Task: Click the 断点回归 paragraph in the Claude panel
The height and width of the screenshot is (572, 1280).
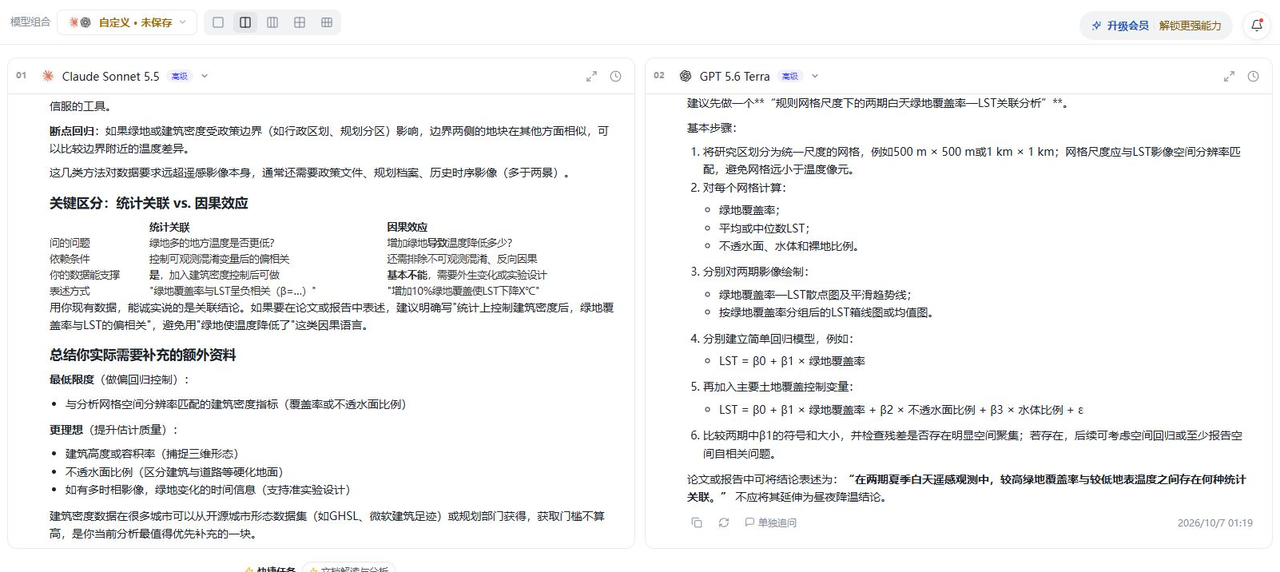Action: point(329,140)
